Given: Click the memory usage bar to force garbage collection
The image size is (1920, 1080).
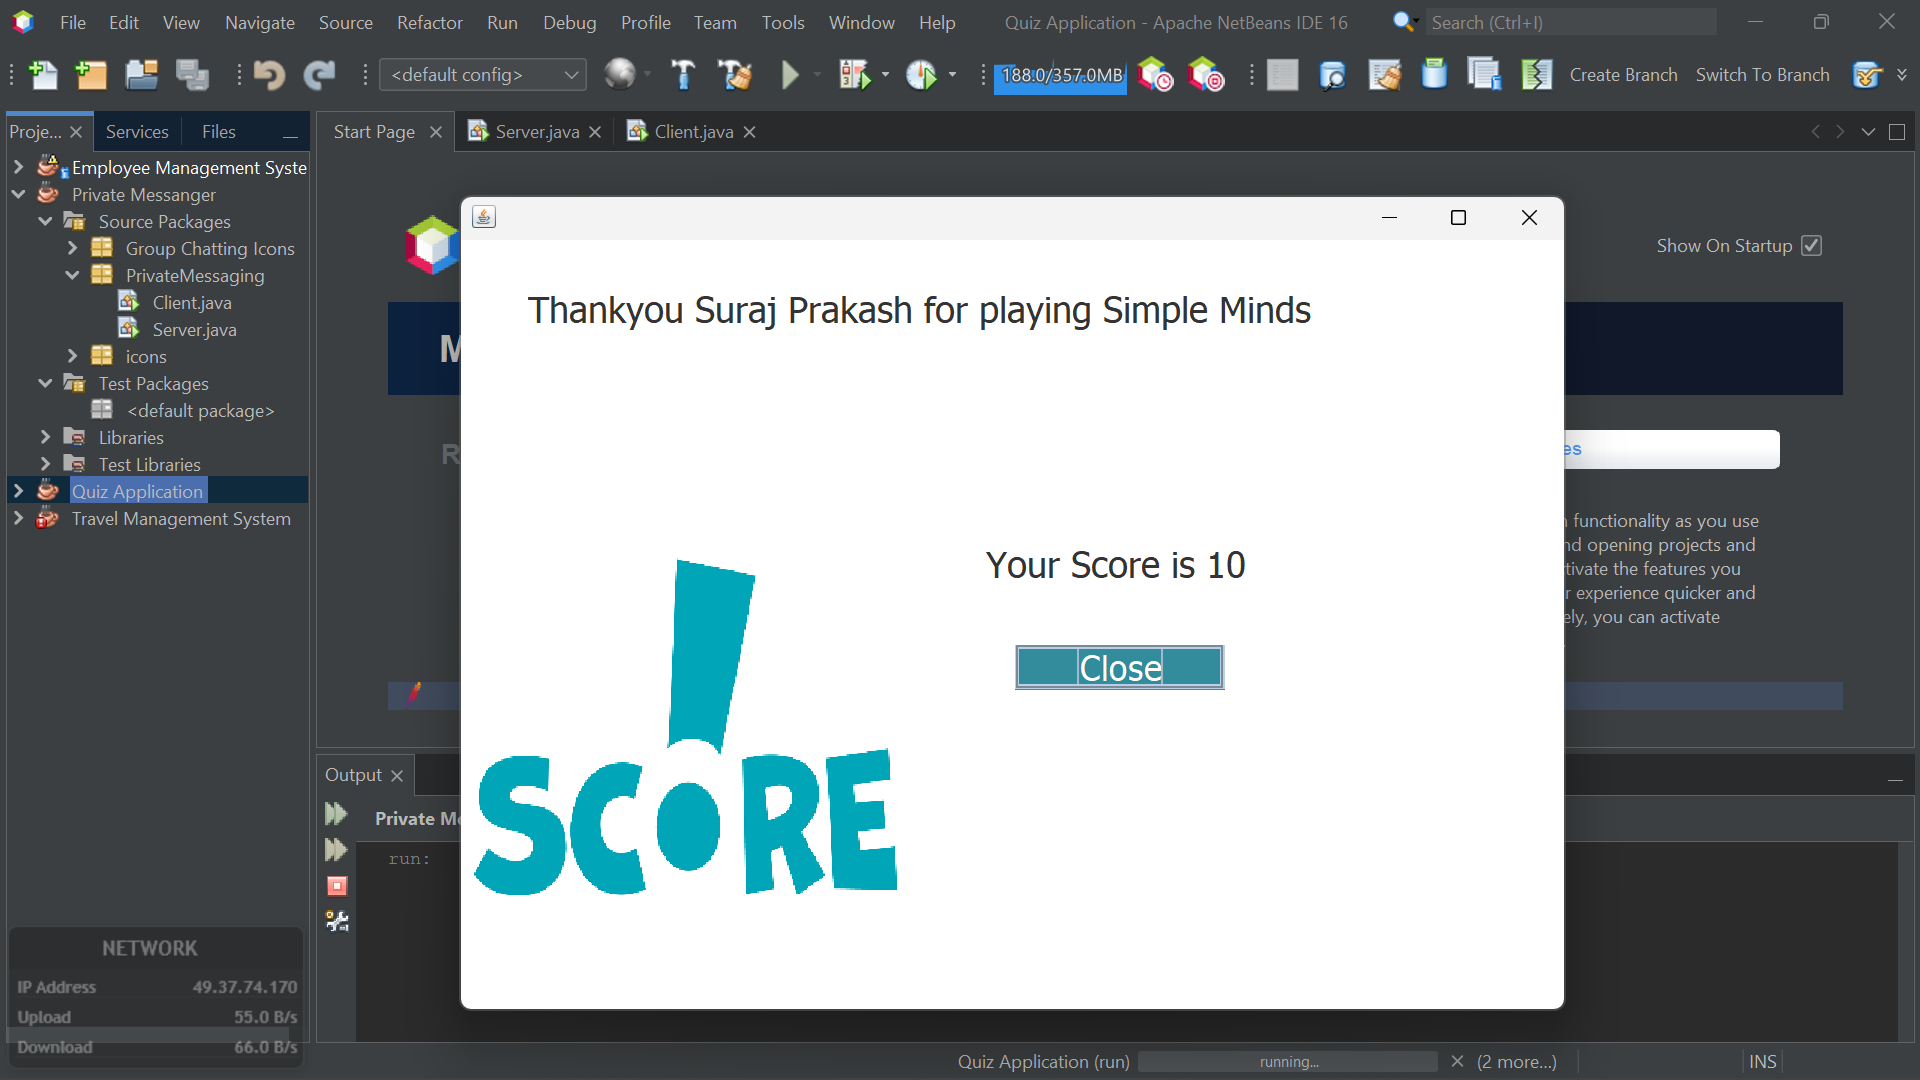Looking at the screenshot, I should click(1060, 74).
